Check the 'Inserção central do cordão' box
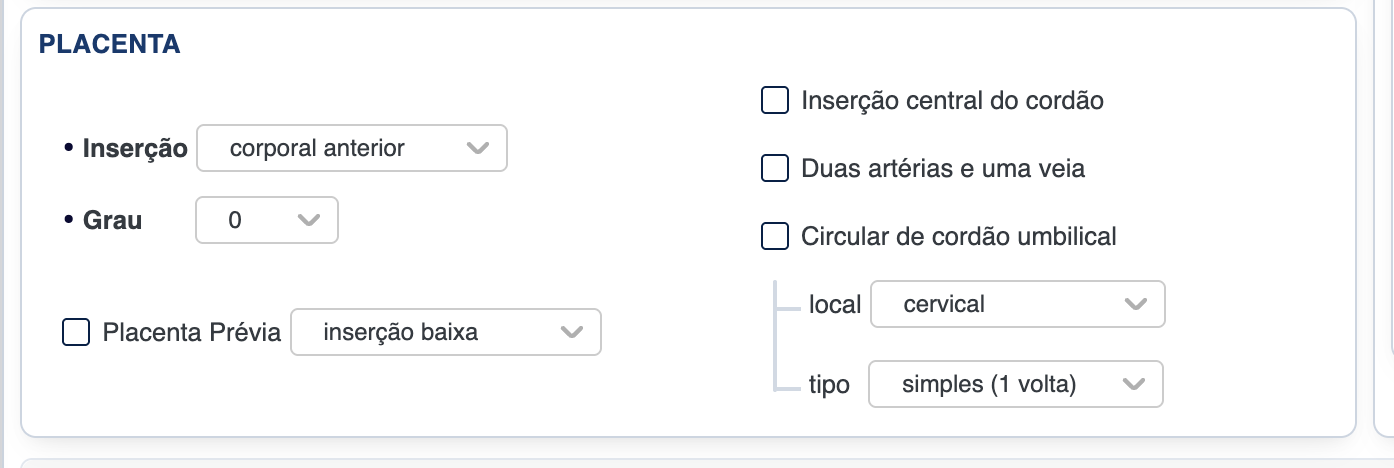 pos(775,101)
